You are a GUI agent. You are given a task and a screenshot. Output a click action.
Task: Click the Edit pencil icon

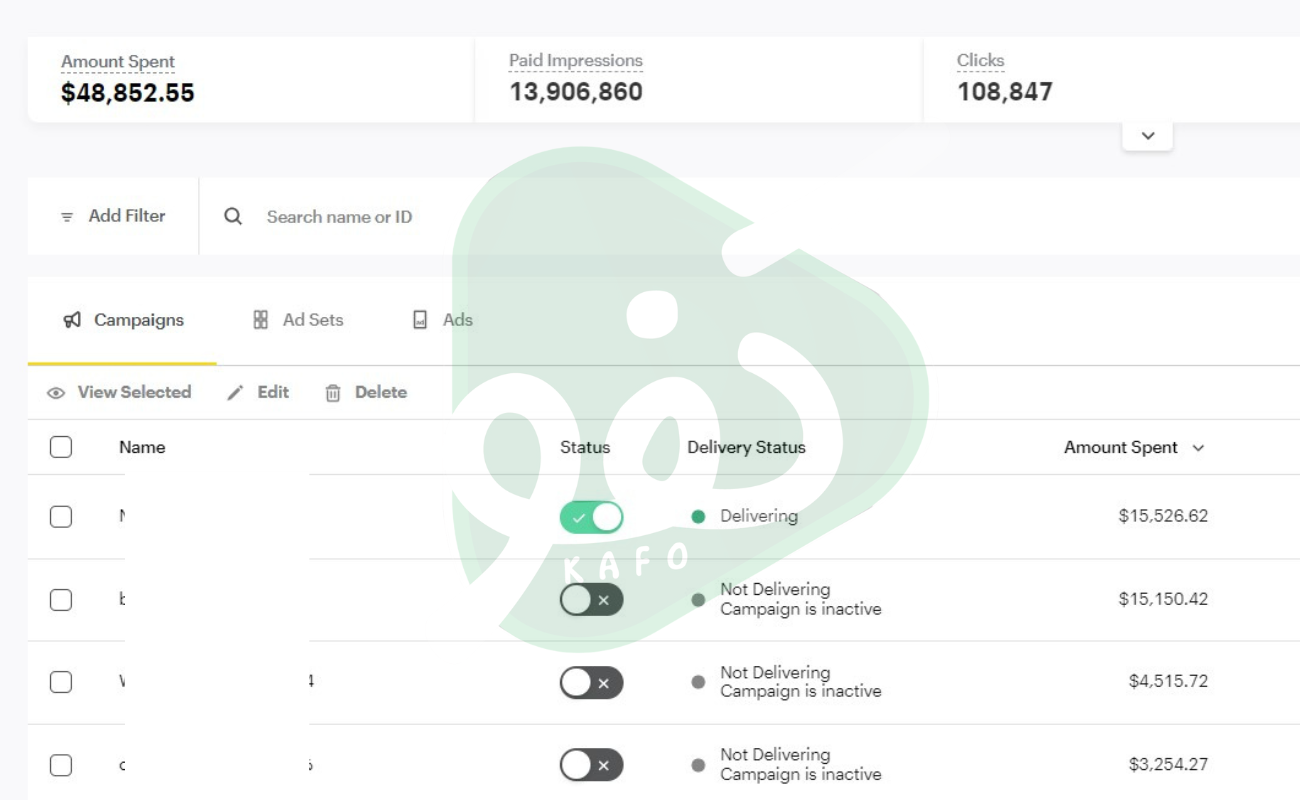tap(235, 393)
